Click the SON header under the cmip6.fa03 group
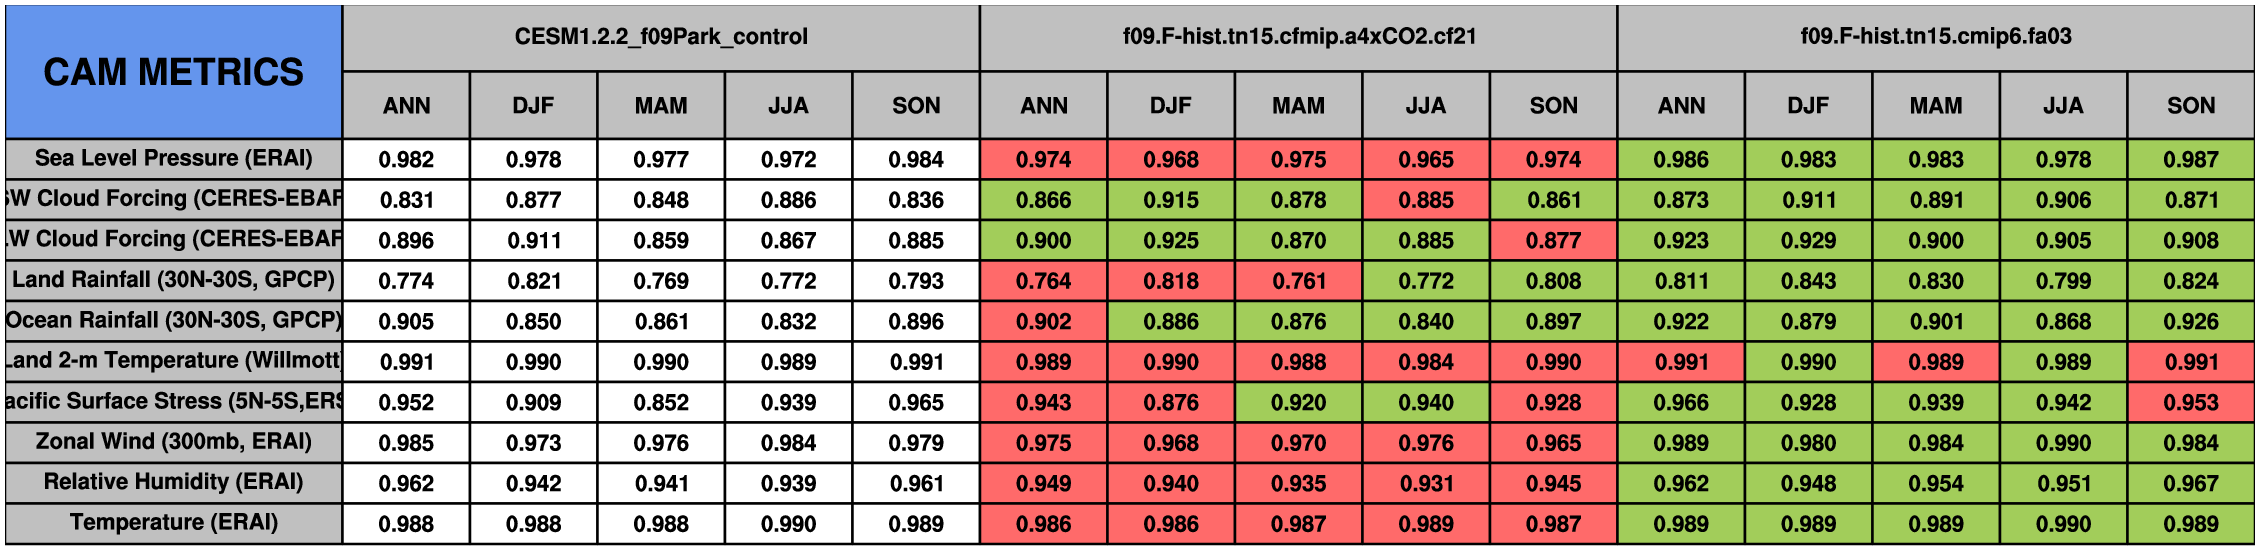2260x551 pixels. point(2190,106)
